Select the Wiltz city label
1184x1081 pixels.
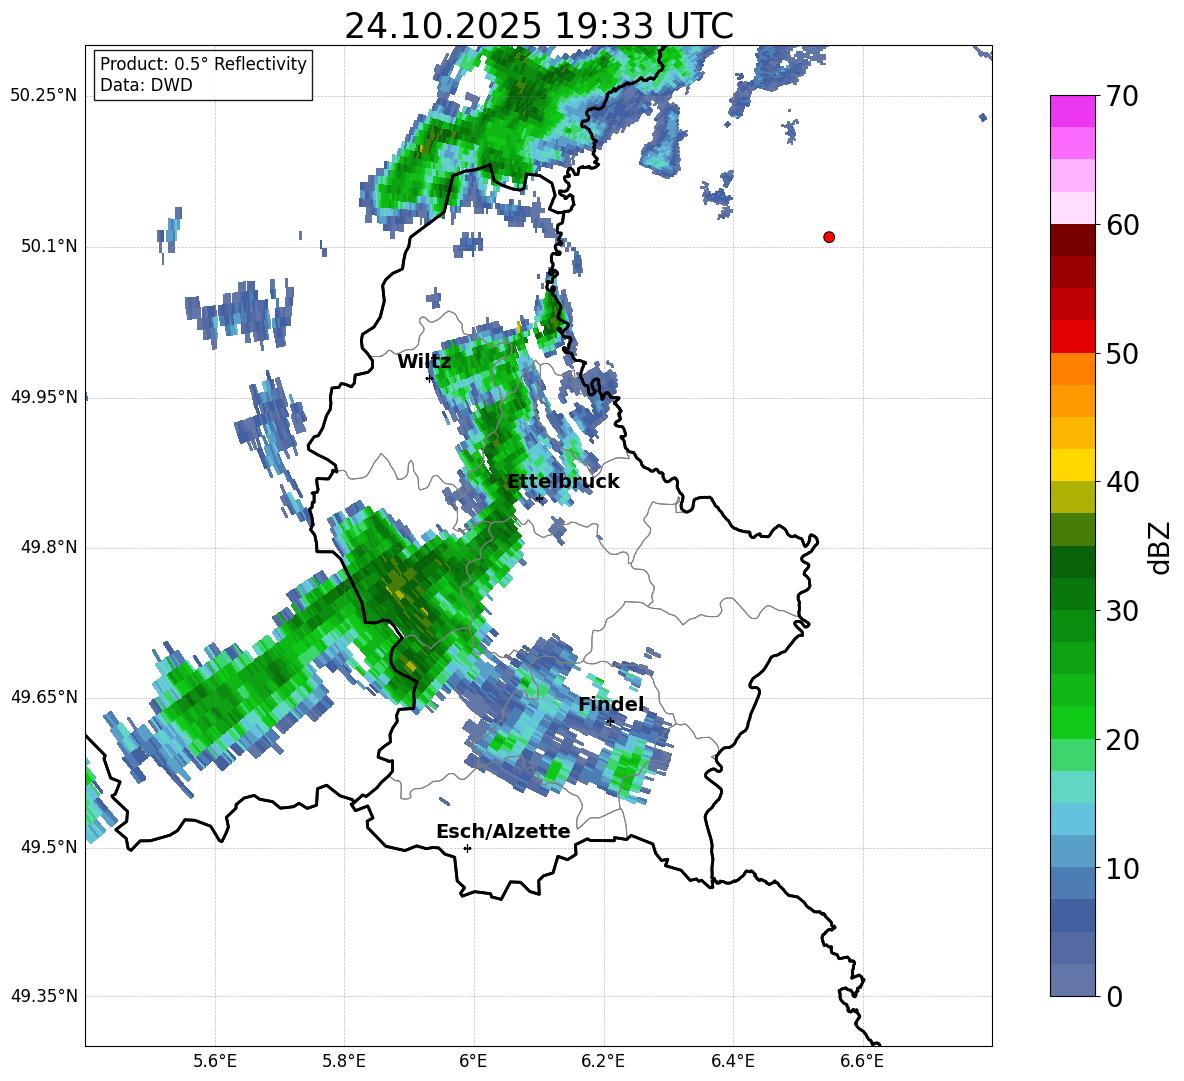[x=424, y=362]
